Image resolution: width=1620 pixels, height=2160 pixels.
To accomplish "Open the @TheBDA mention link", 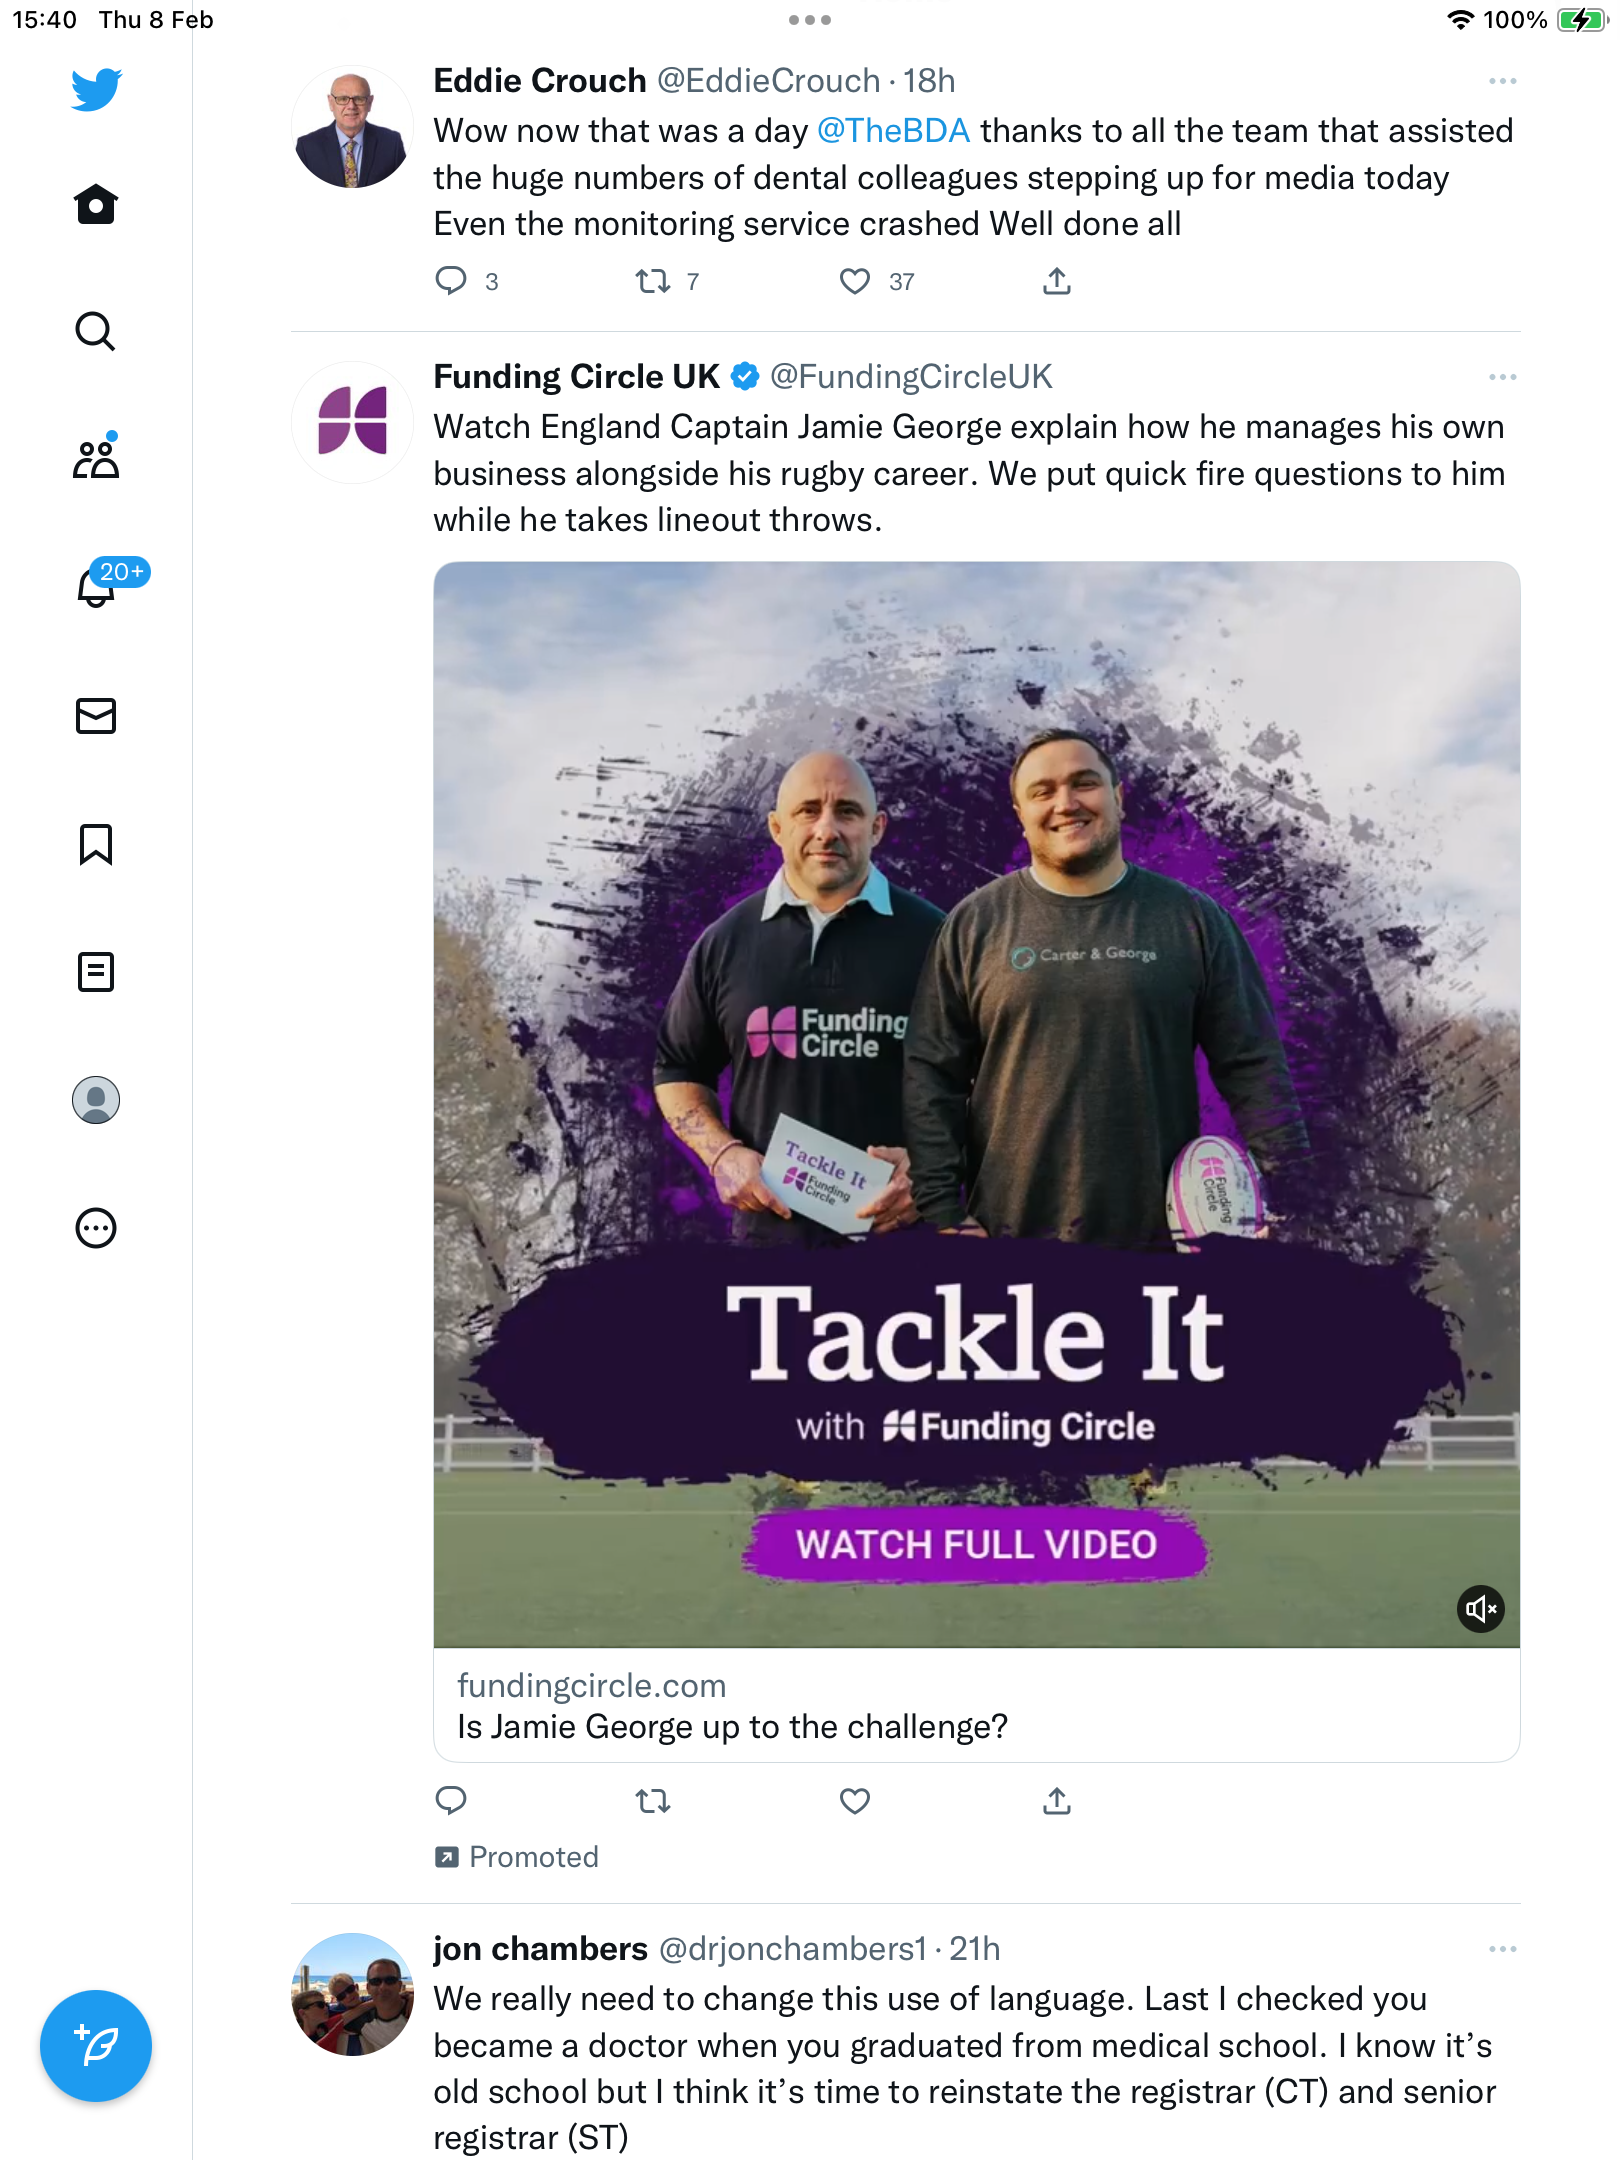I will click(x=893, y=131).
